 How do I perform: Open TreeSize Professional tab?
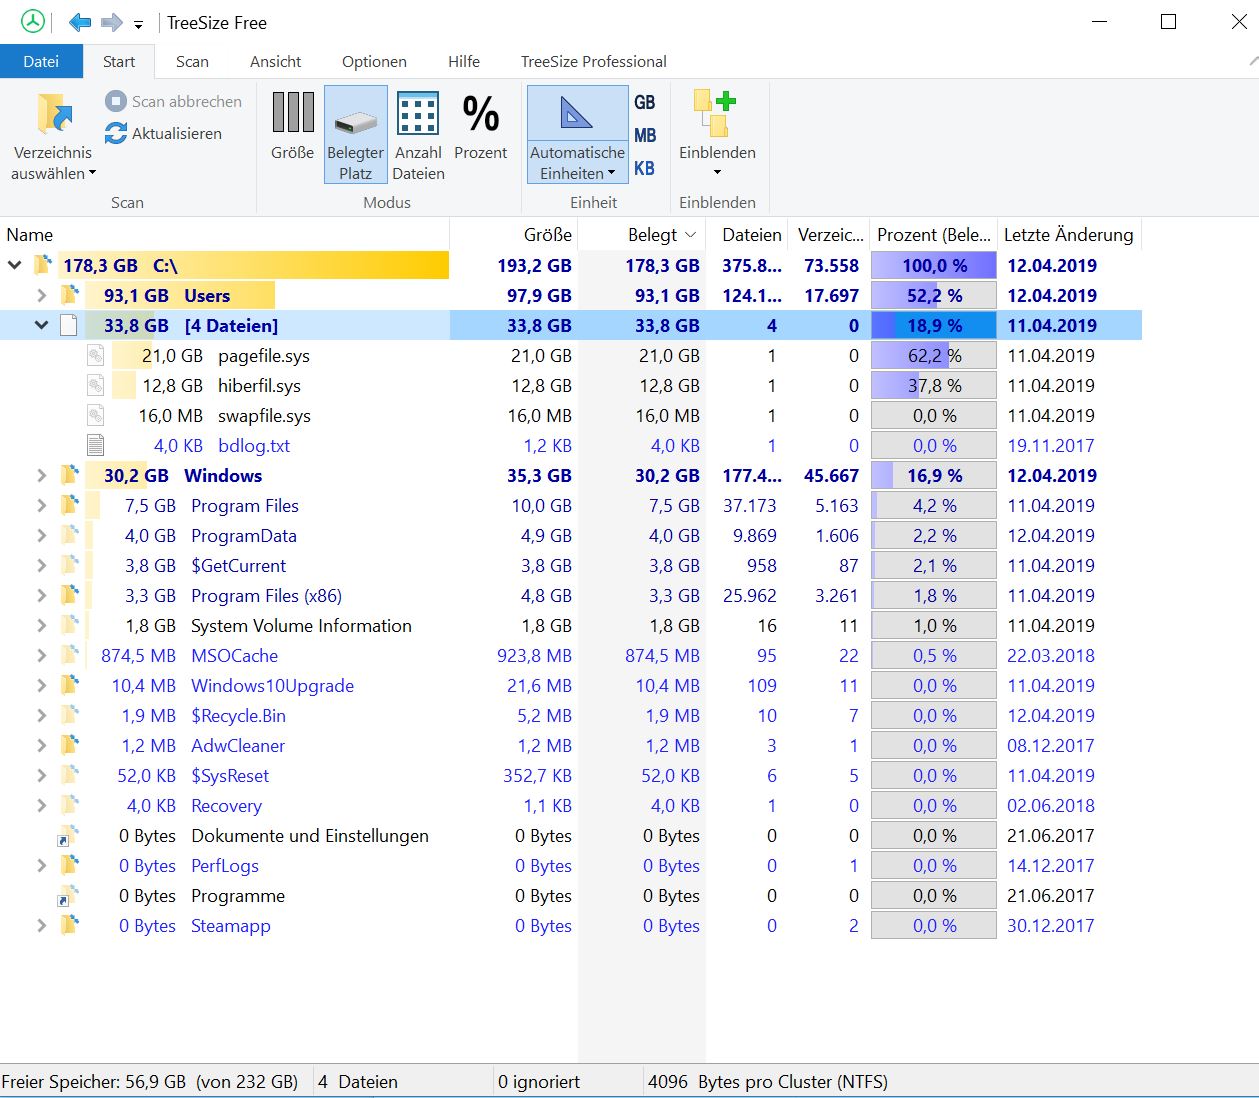[x=593, y=61]
